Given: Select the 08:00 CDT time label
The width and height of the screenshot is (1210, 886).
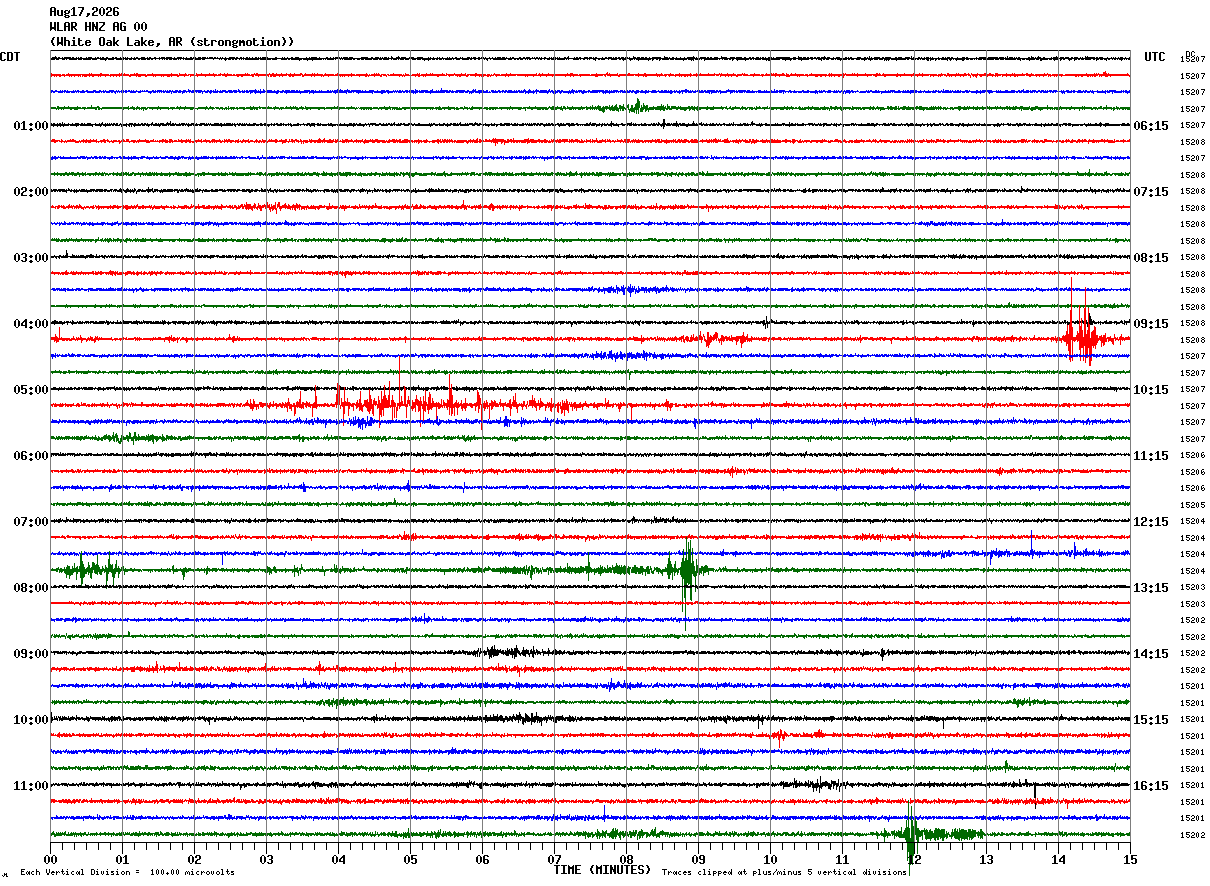Looking at the screenshot, I should [x=31, y=588].
